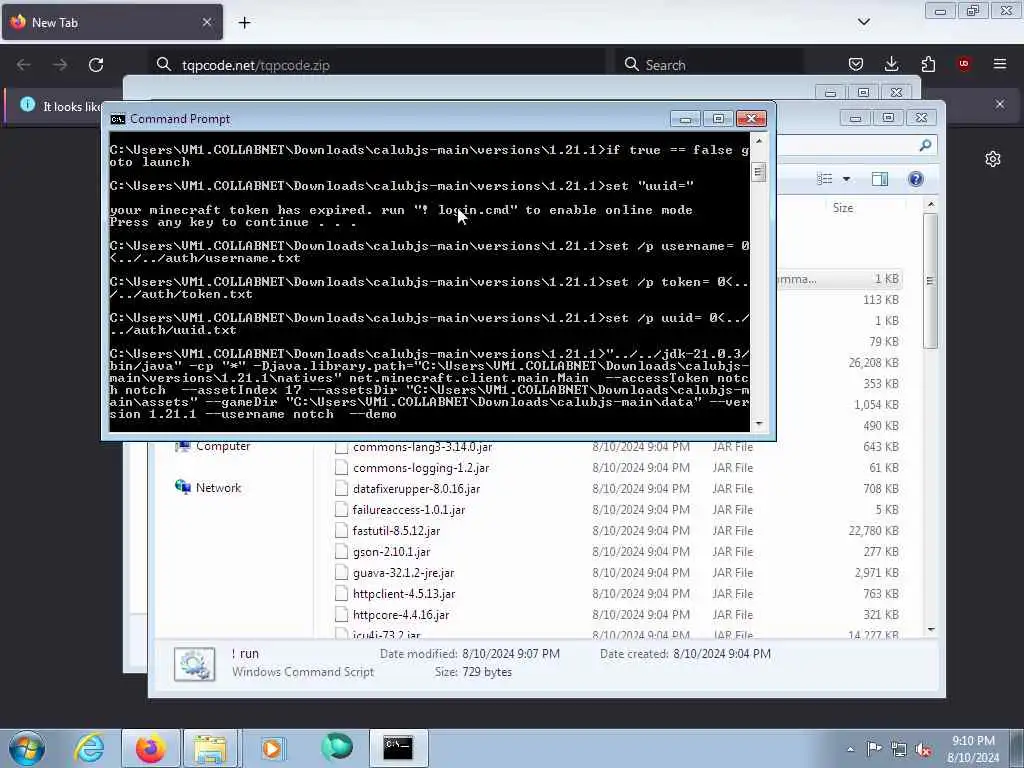This screenshot has width=1024, height=768.
Task: Sort by Size column header
Action: [843, 208]
